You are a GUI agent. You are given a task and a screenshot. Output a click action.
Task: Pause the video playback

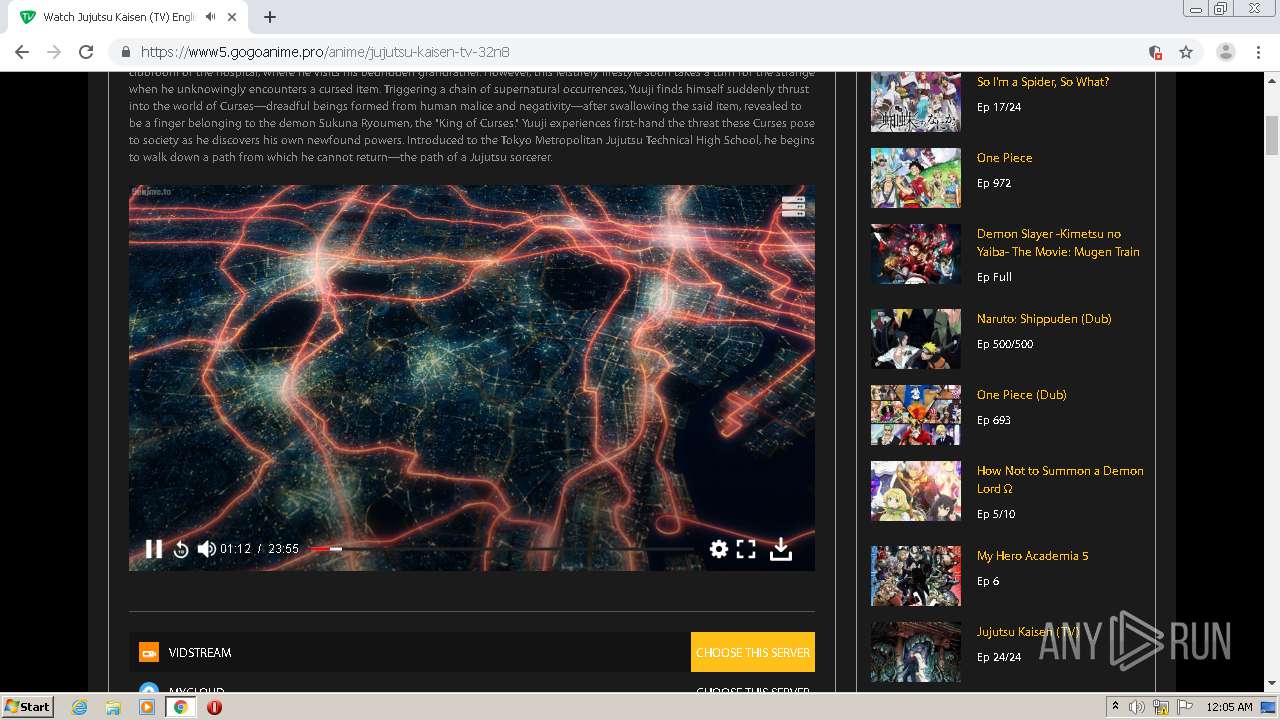[x=154, y=549]
